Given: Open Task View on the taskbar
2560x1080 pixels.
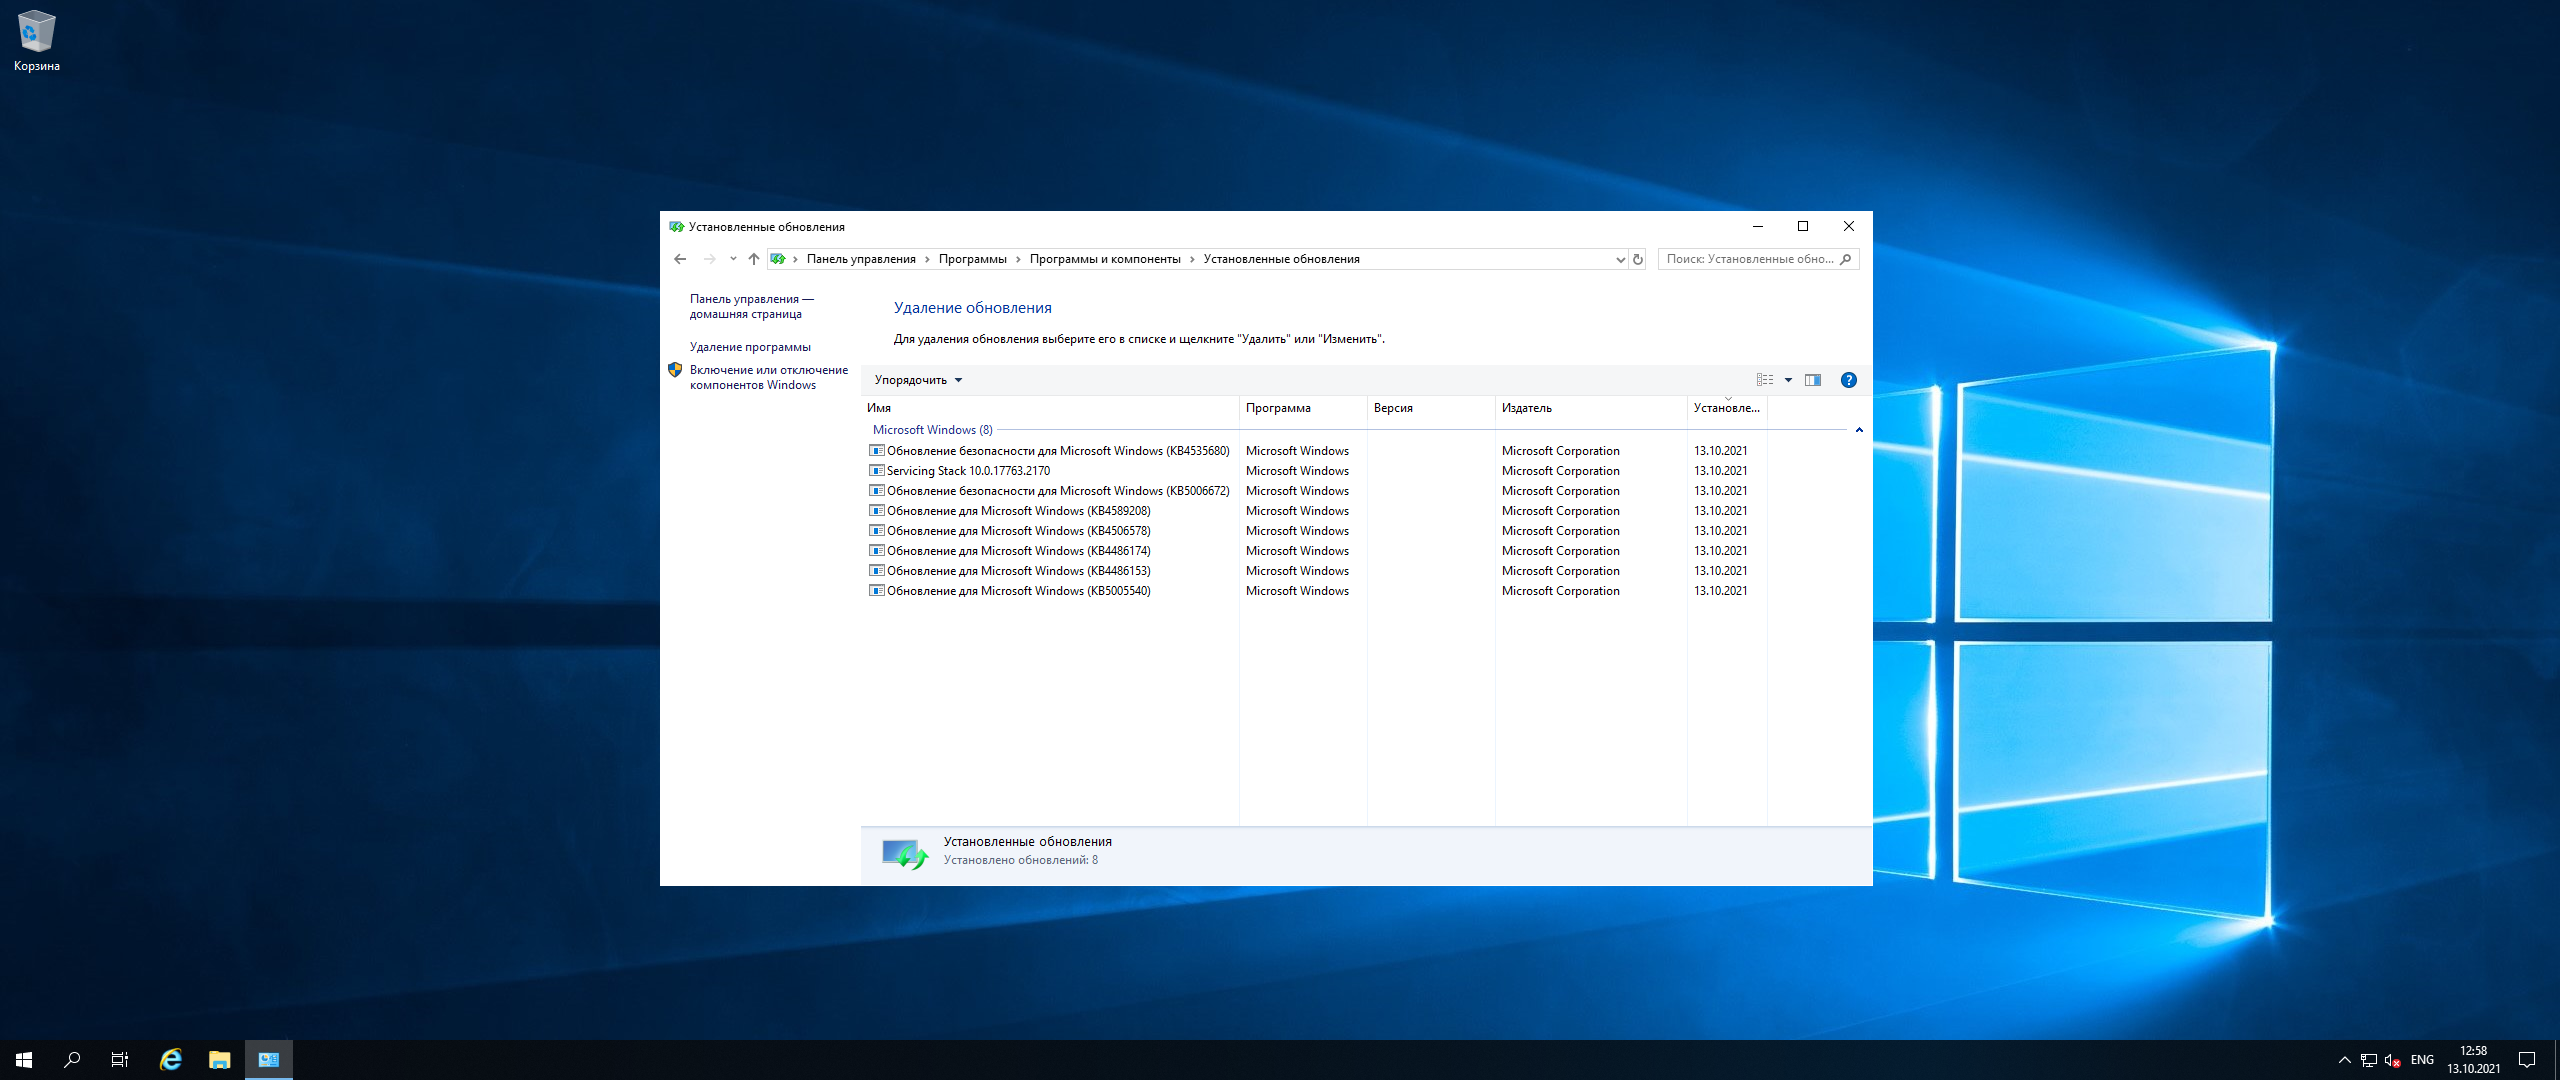Looking at the screenshot, I should pos(120,1060).
